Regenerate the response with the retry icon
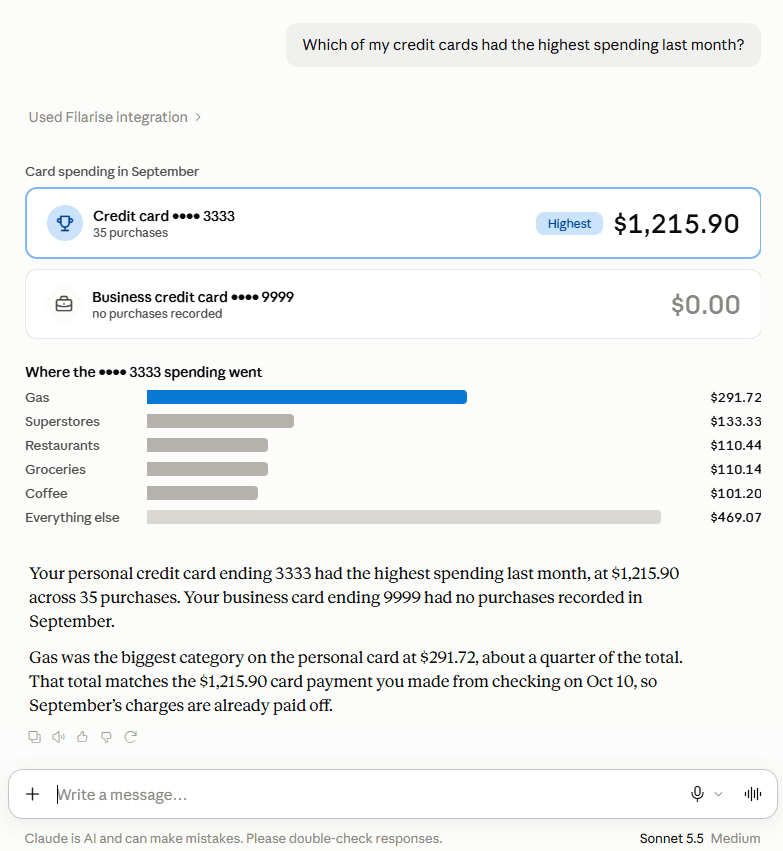 point(130,737)
